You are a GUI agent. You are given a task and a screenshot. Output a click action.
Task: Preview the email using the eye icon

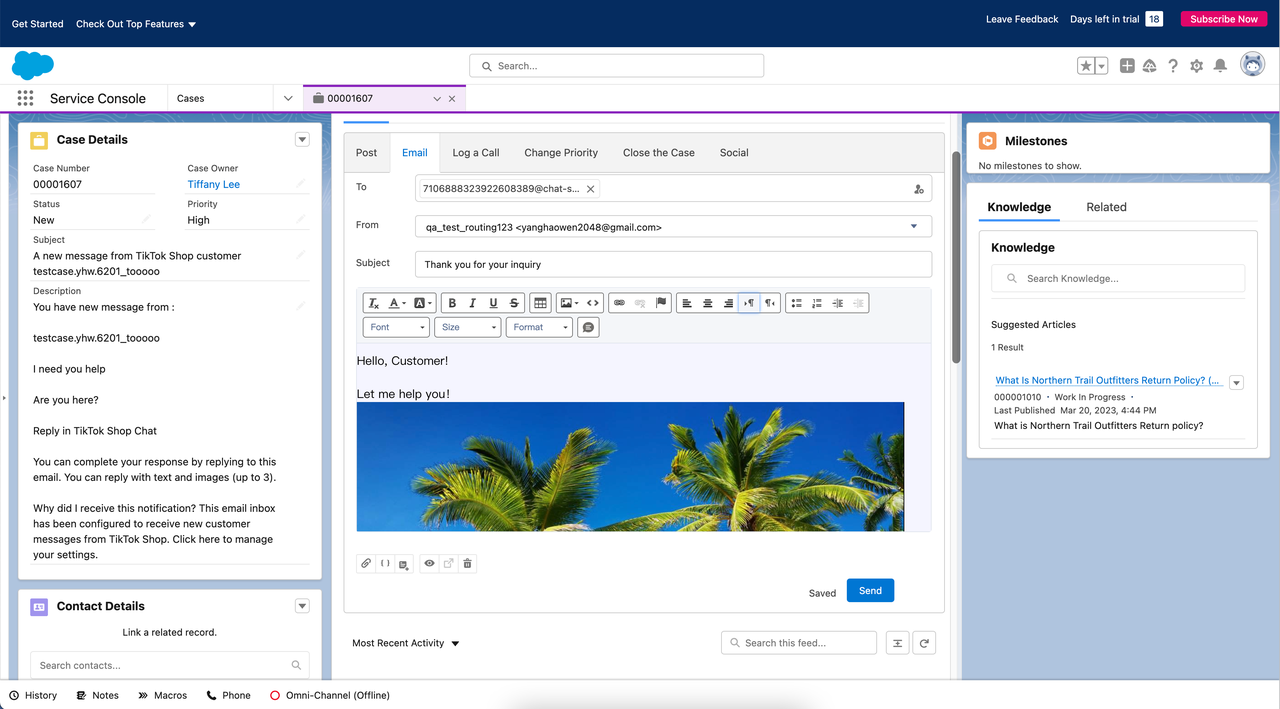pyautogui.click(x=429, y=564)
